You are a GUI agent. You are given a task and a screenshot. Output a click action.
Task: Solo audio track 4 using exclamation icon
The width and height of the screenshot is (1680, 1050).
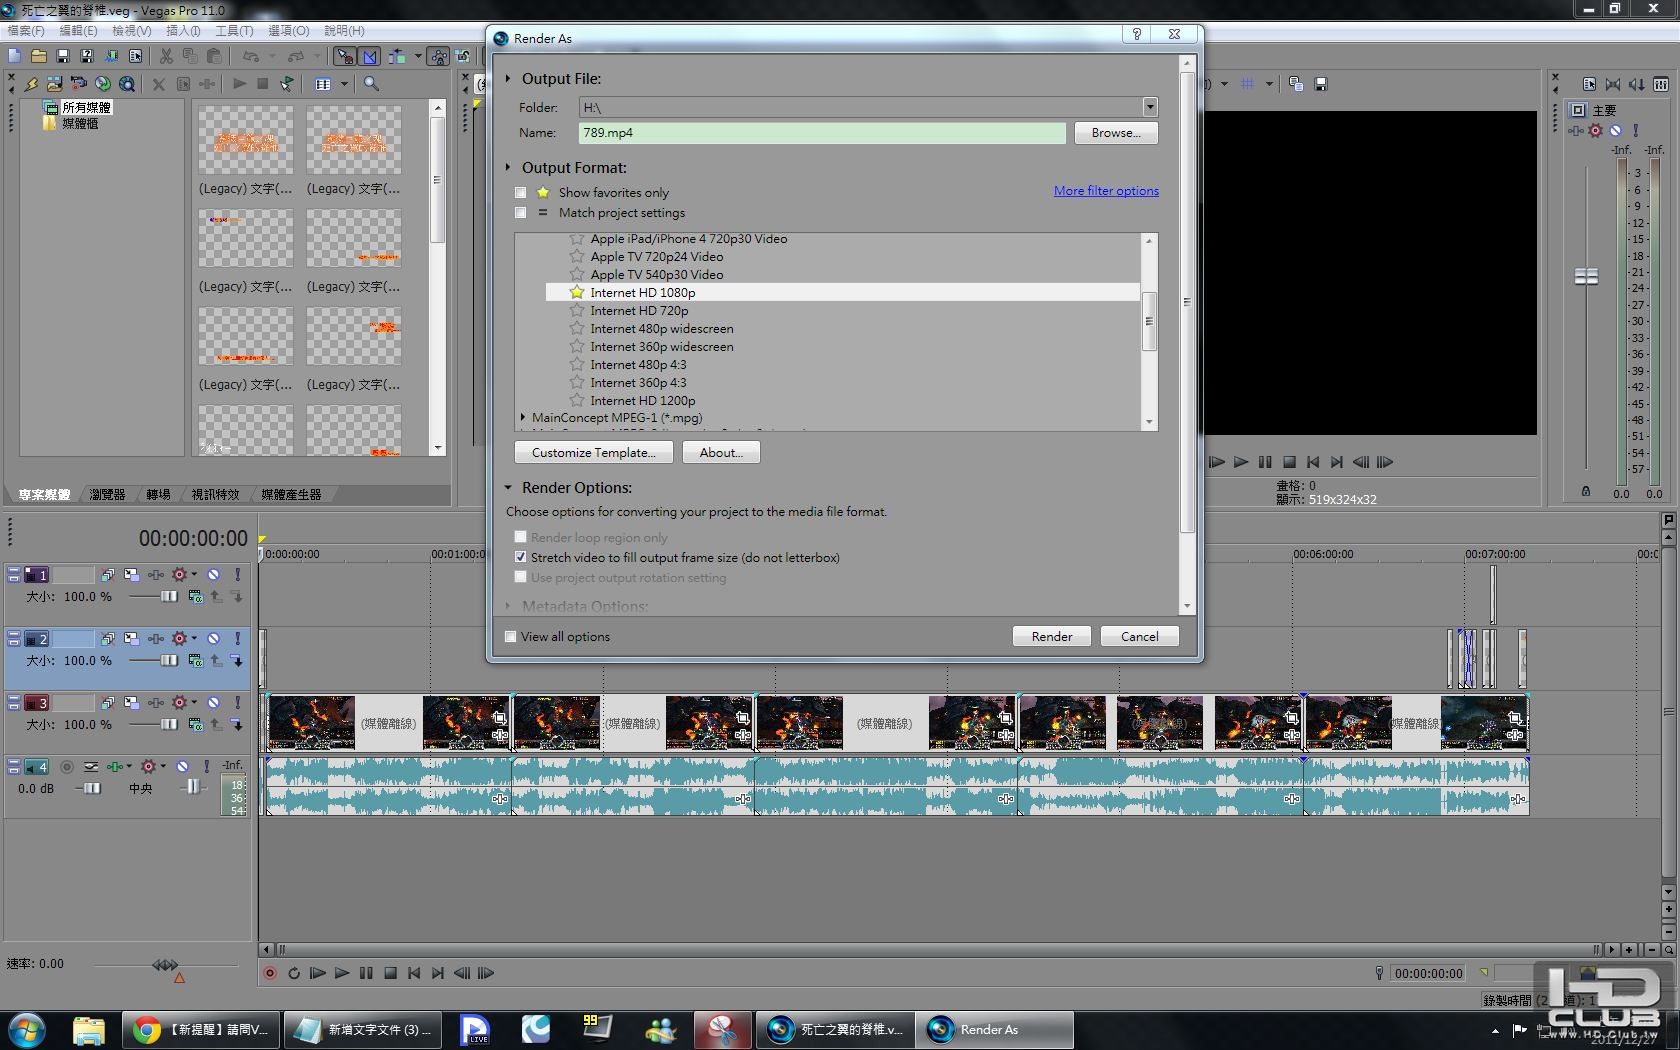pos(206,767)
